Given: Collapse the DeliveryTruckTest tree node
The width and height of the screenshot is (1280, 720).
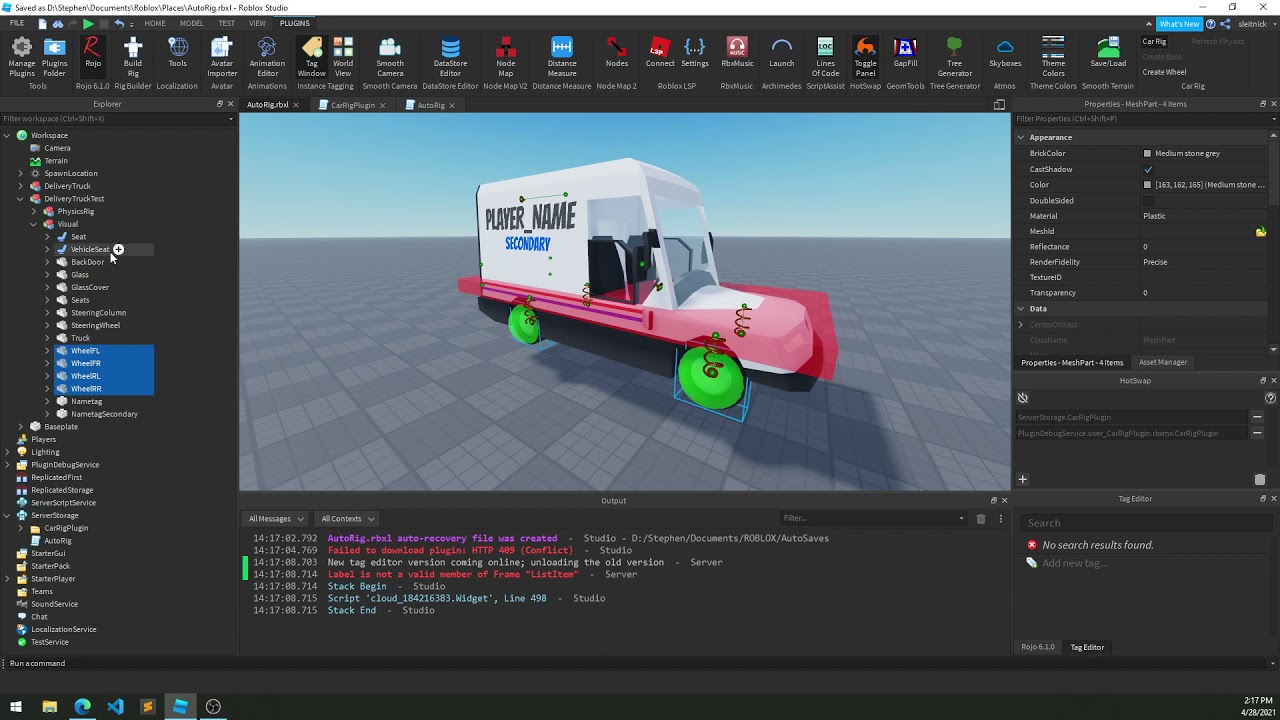Looking at the screenshot, I should pos(20,198).
